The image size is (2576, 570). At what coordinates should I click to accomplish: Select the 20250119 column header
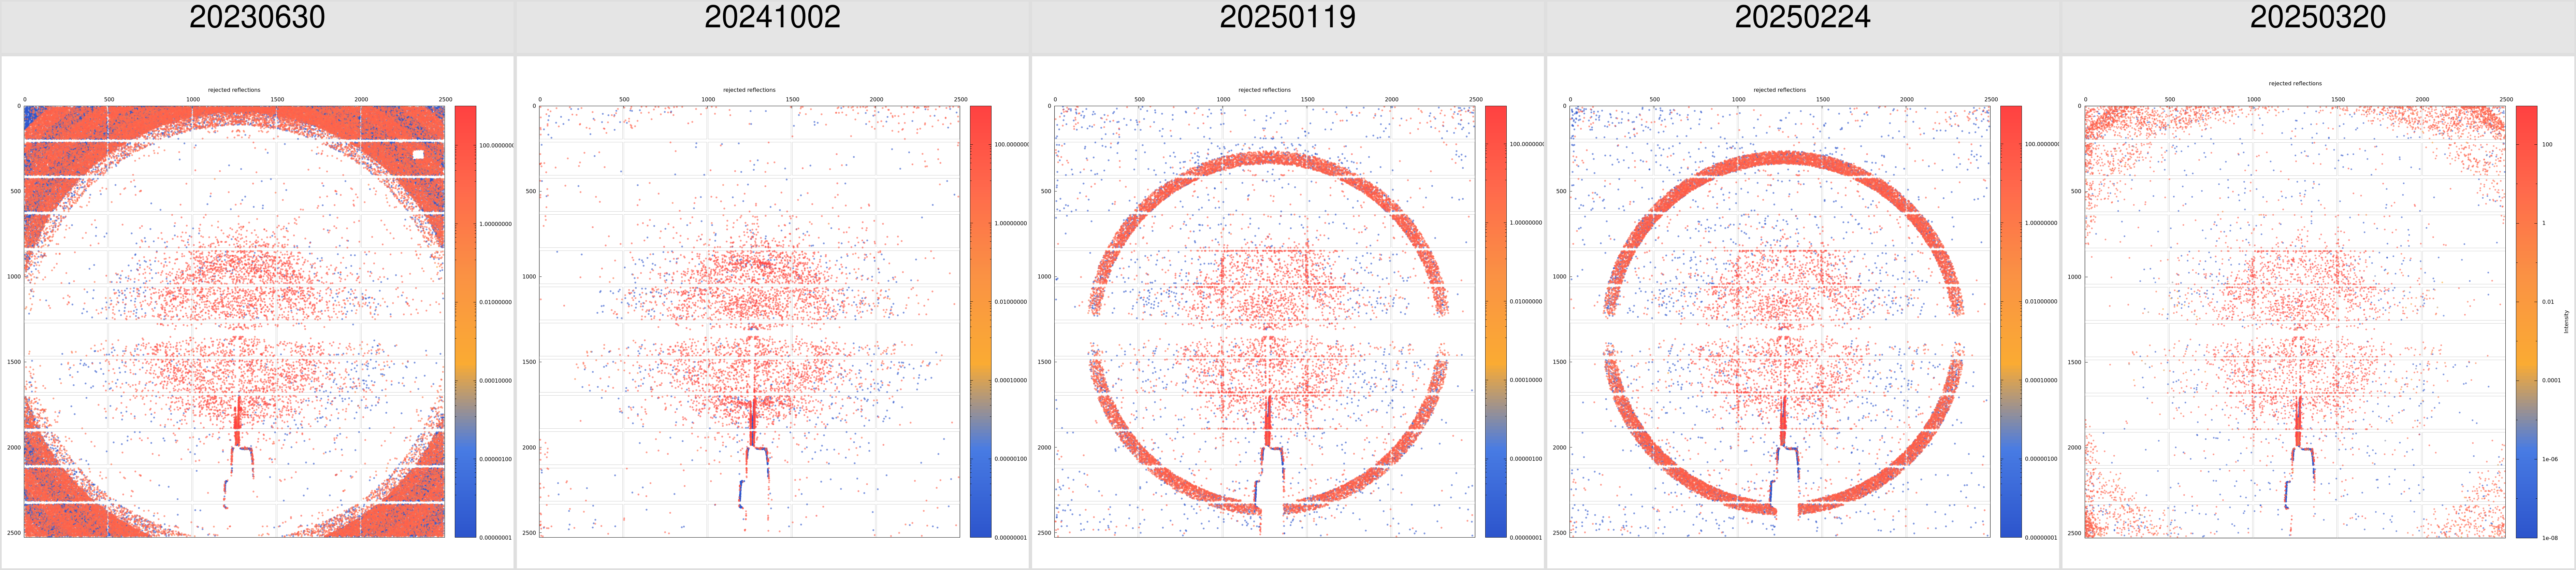(1287, 17)
